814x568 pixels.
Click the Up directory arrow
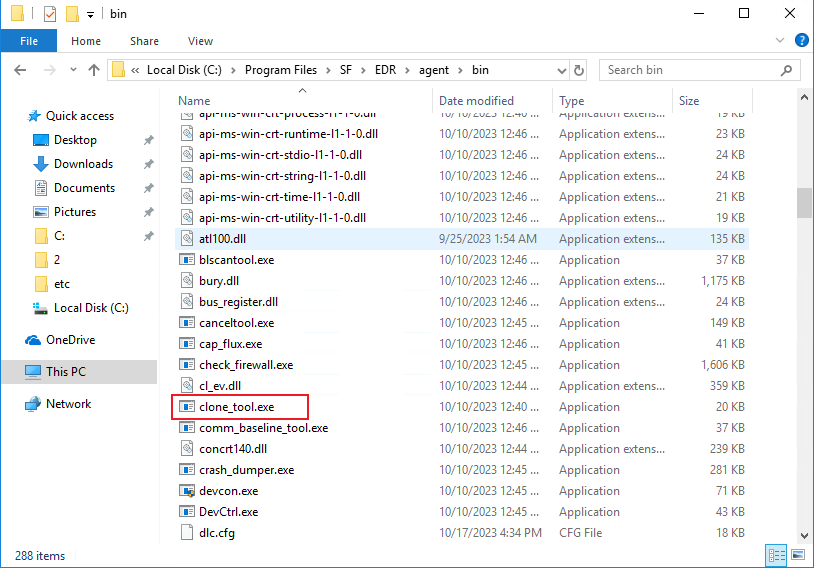click(94, 70)
